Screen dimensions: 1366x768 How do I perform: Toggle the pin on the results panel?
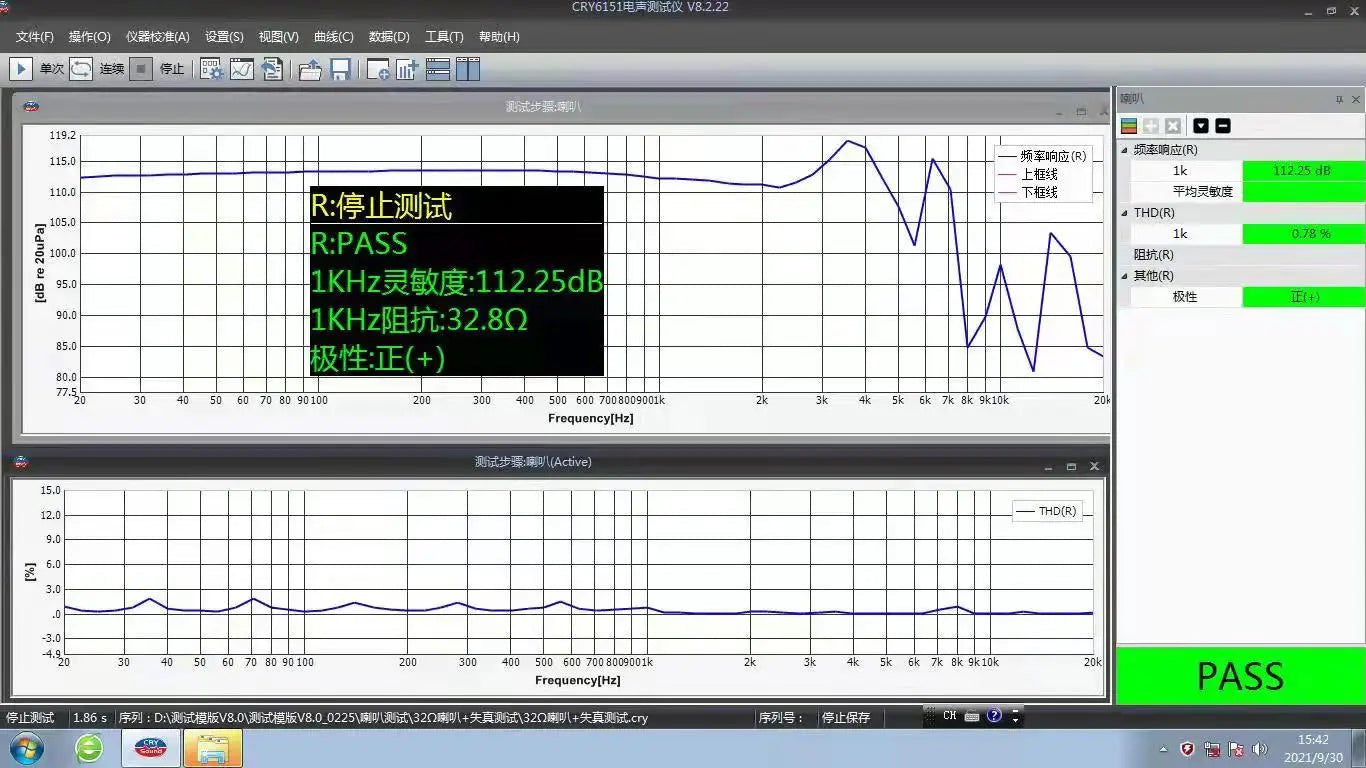(1339, 100)
